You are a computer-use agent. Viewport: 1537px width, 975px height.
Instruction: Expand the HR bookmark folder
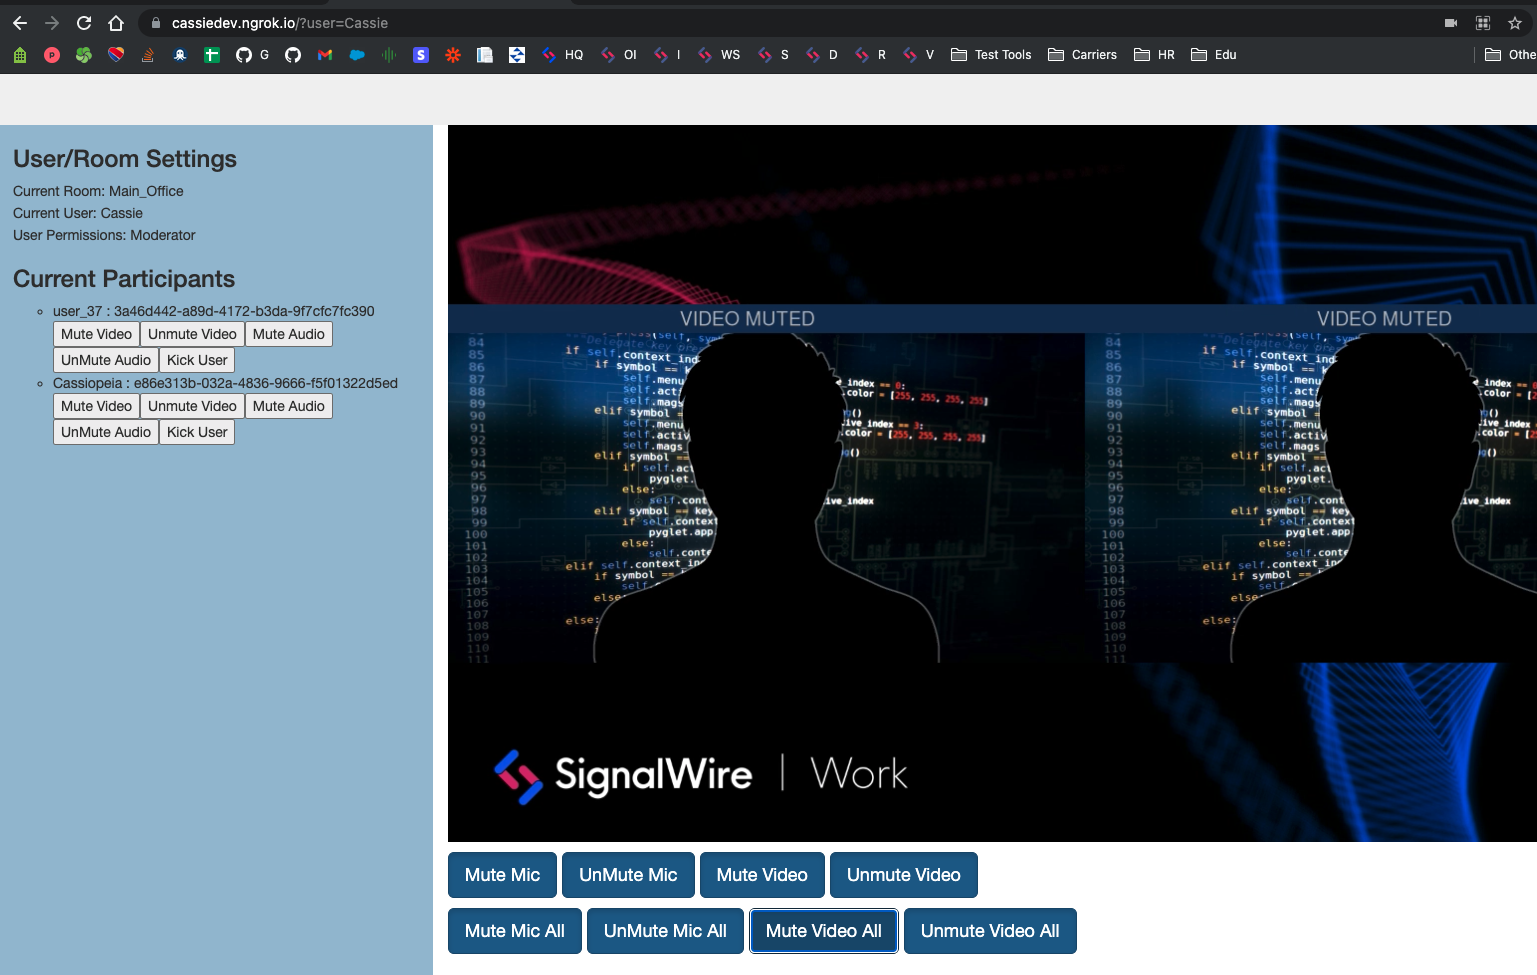pyautogui.click(x=1154, y=55)
